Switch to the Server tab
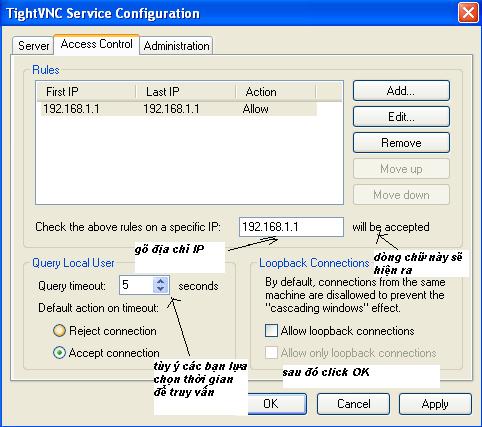The image size is (482, 427). point(33,46)
